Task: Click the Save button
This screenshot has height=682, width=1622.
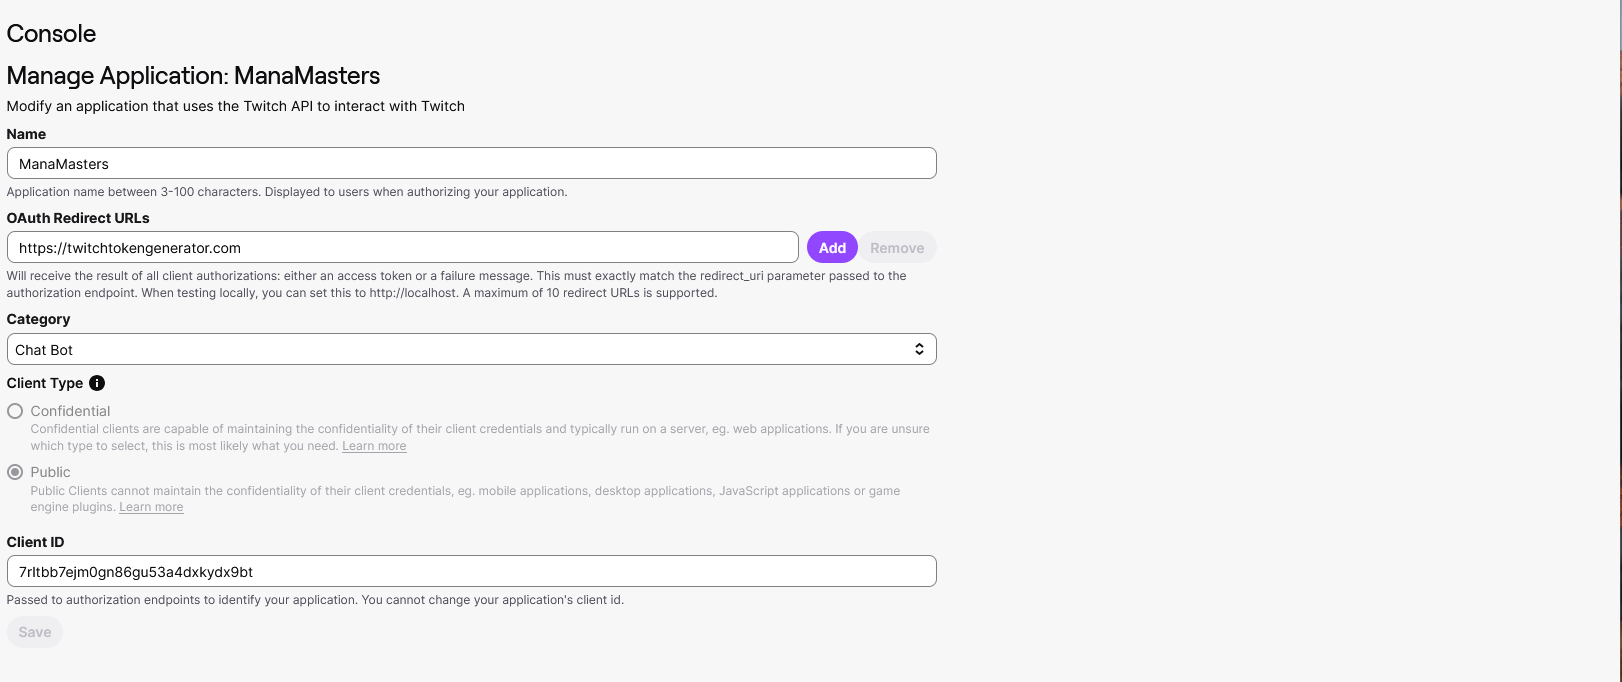Action: pyautogui.click(x=35, y=632)
